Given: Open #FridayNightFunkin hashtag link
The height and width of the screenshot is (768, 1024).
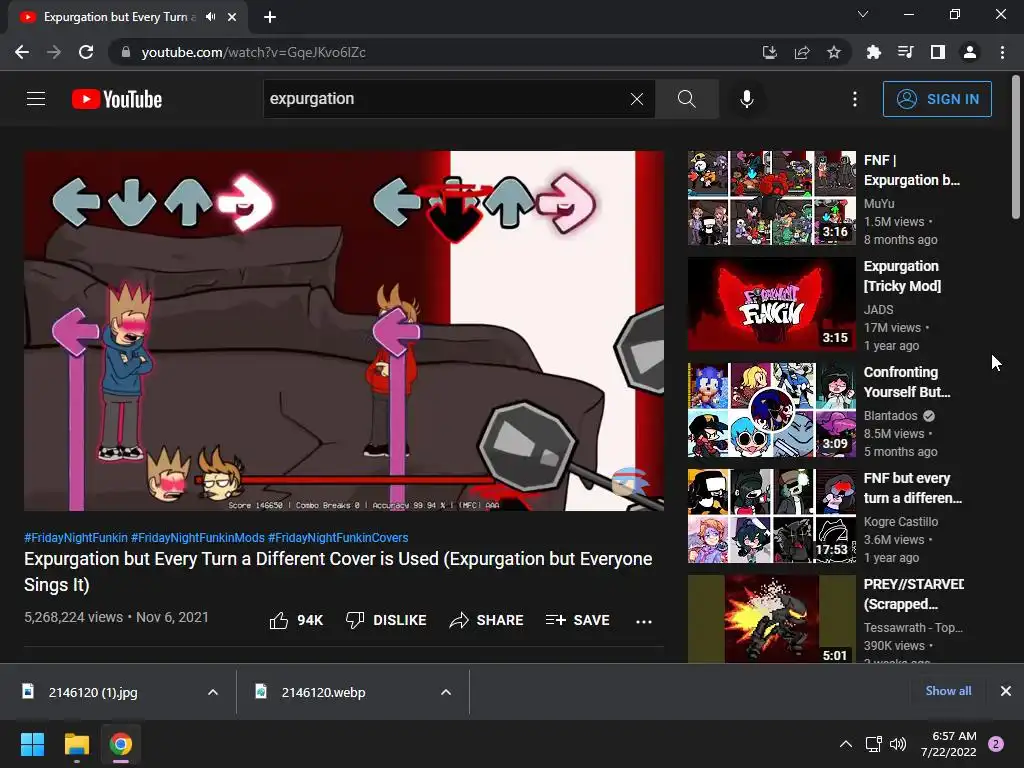Looking at the screenshot, I should coord(76,537).
